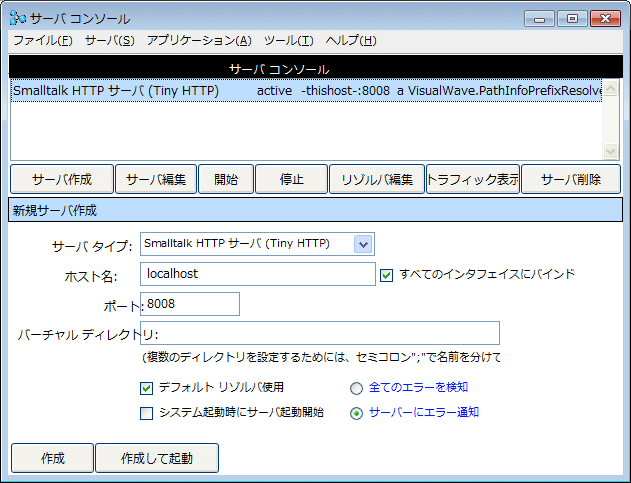Select the Smalltalk HTTP サーバ list entry
Image resolution: width=631 pixels, height=483 pixels.
click(300, 91)
